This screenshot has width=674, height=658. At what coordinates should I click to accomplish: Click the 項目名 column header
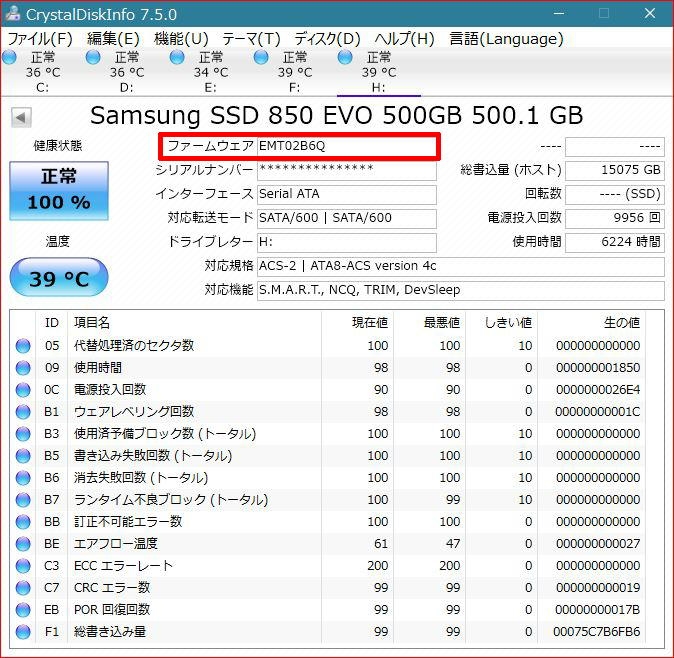point(92,322)
